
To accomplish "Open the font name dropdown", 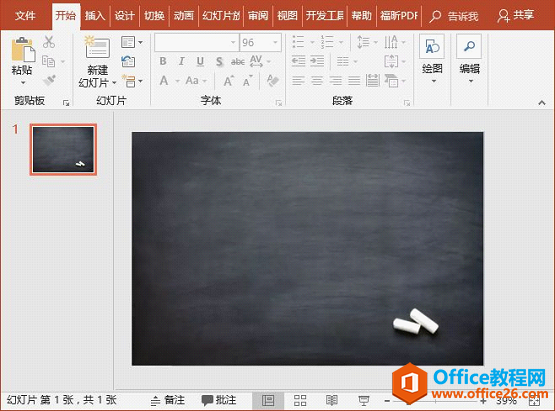I will tap(233, 42).
